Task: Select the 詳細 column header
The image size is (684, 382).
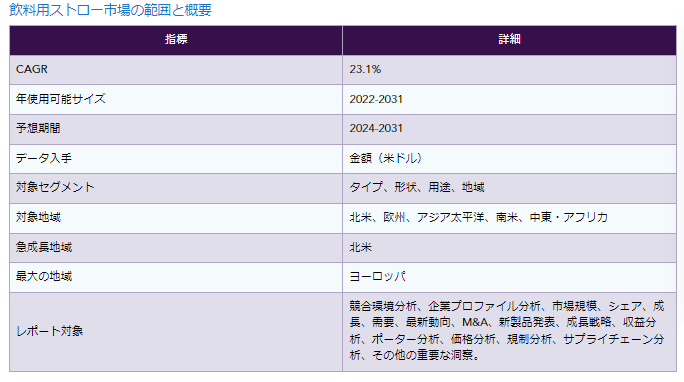Action: (510, 40)
